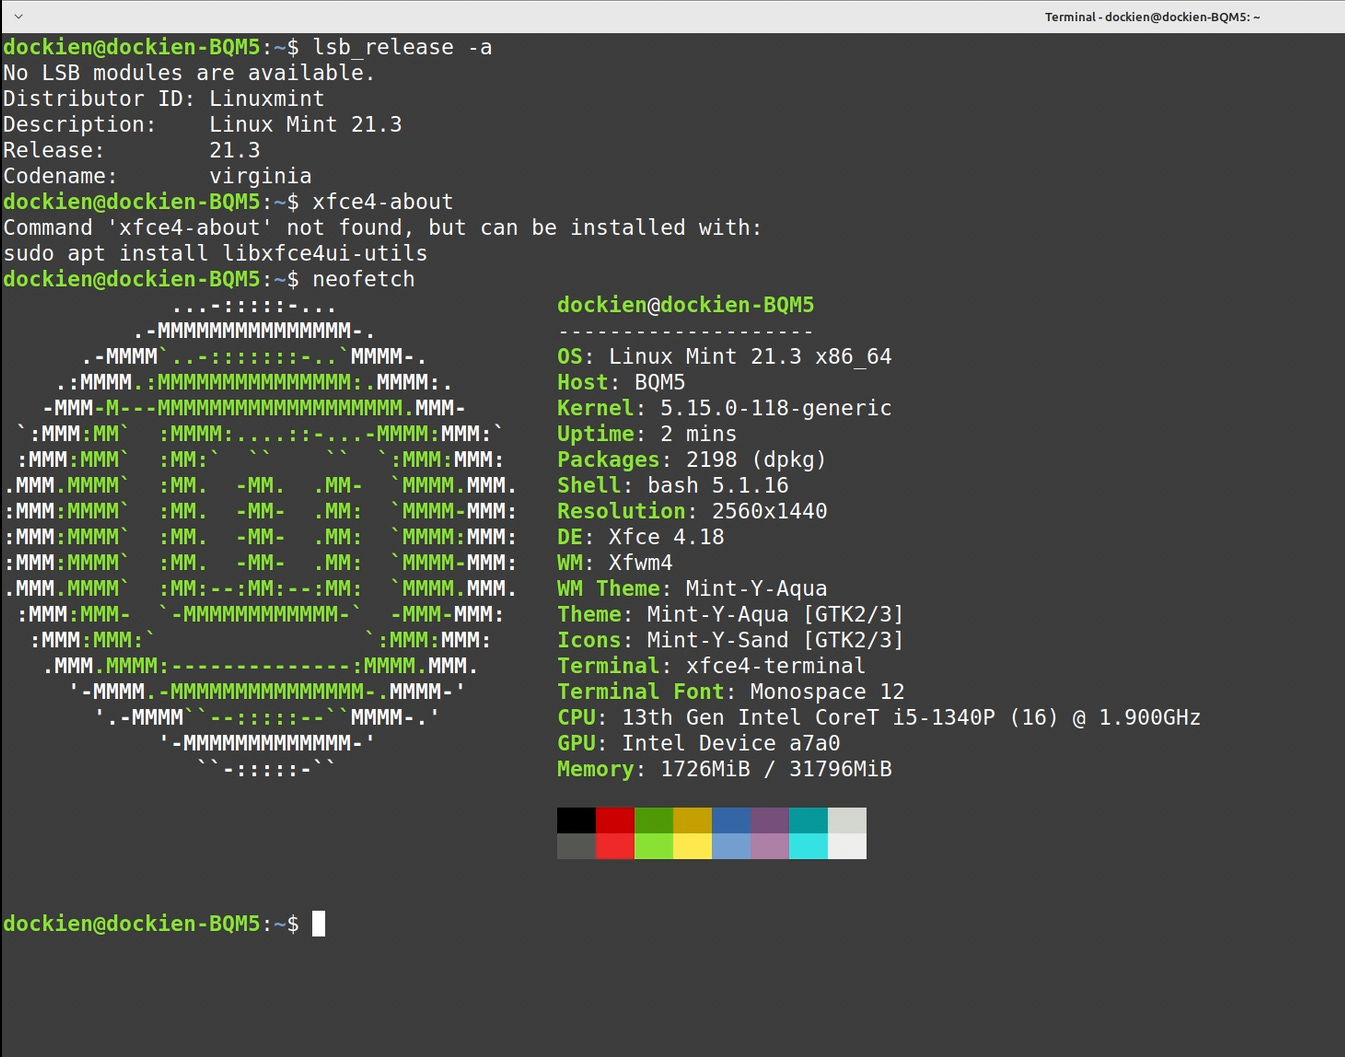Open the window menu chevron in title bar
Screen dimensions: 1345x1057
tap(18, 16)
